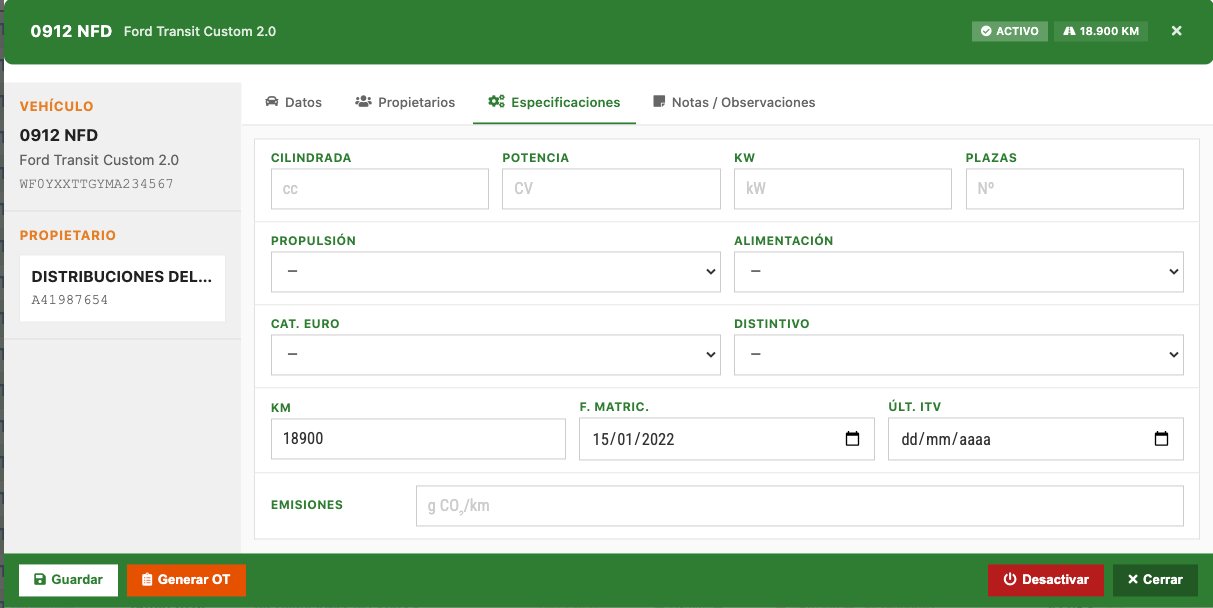Open calendar picker for F. Matric.

point(853,438)
